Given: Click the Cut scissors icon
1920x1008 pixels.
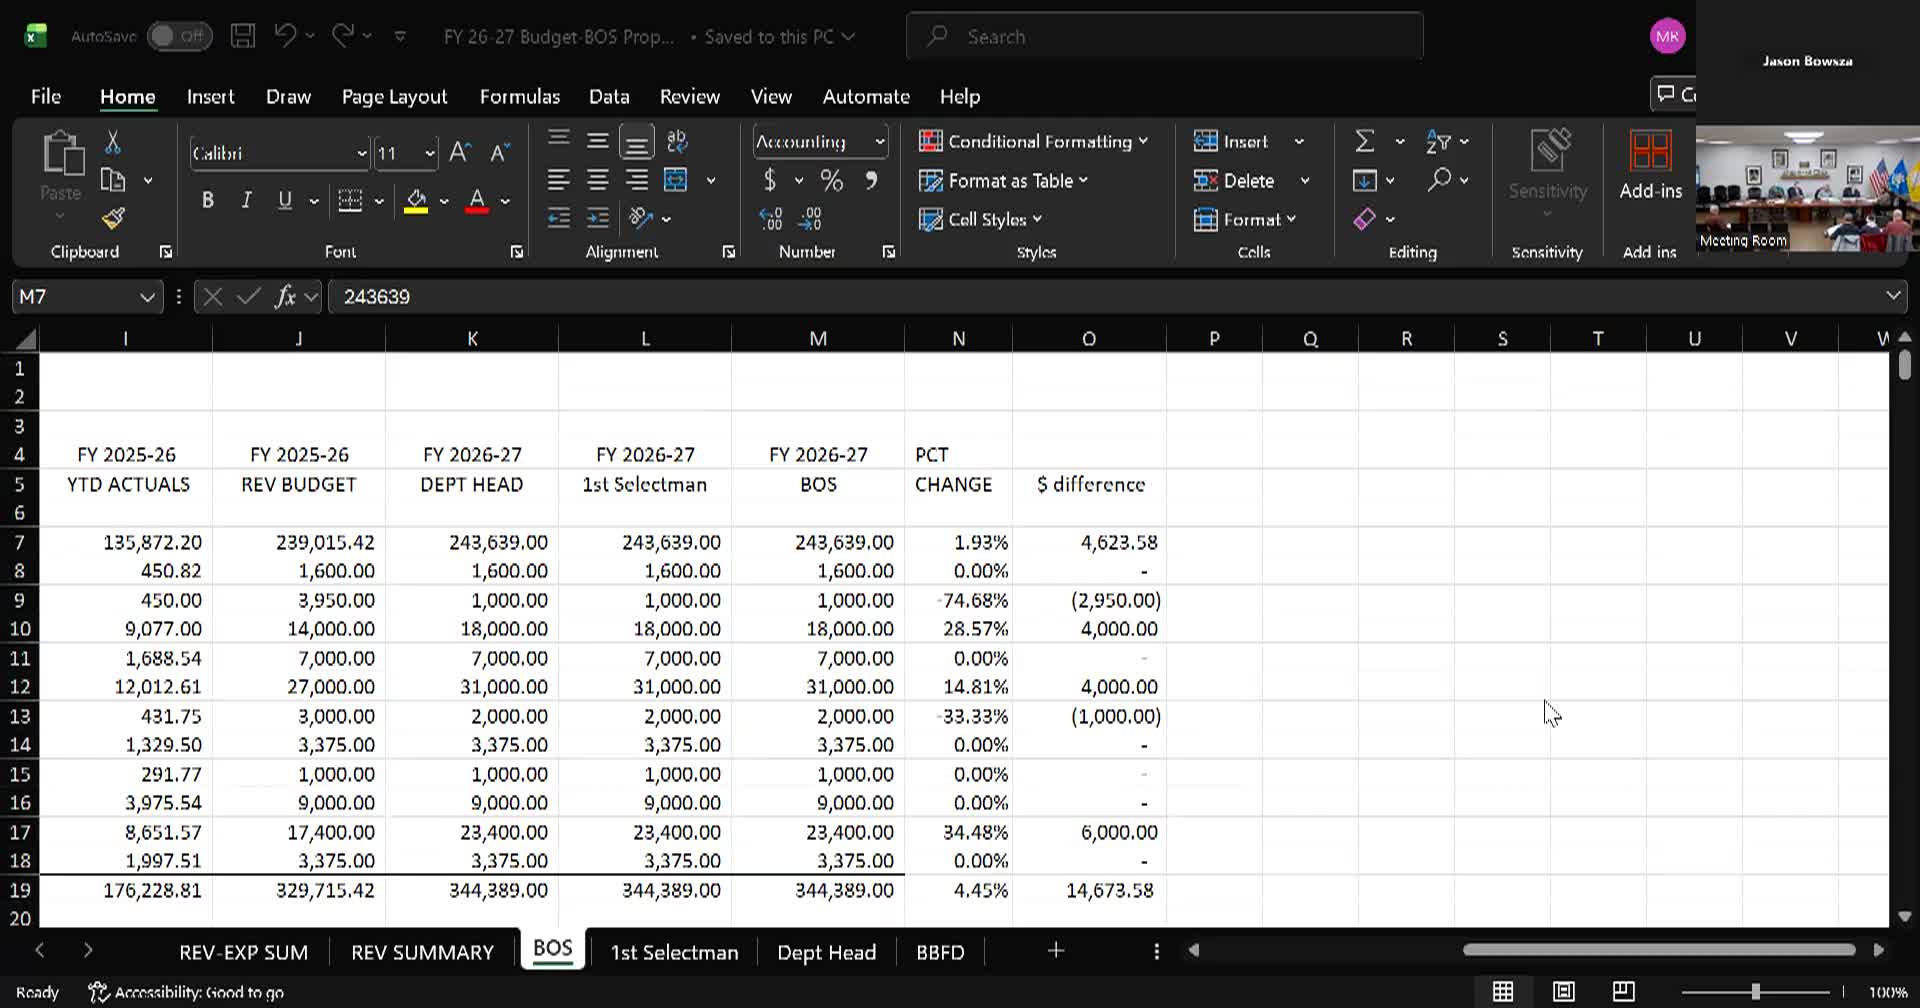Looking at the screenshot, I should pyautogui.click(x=113, y=143).
